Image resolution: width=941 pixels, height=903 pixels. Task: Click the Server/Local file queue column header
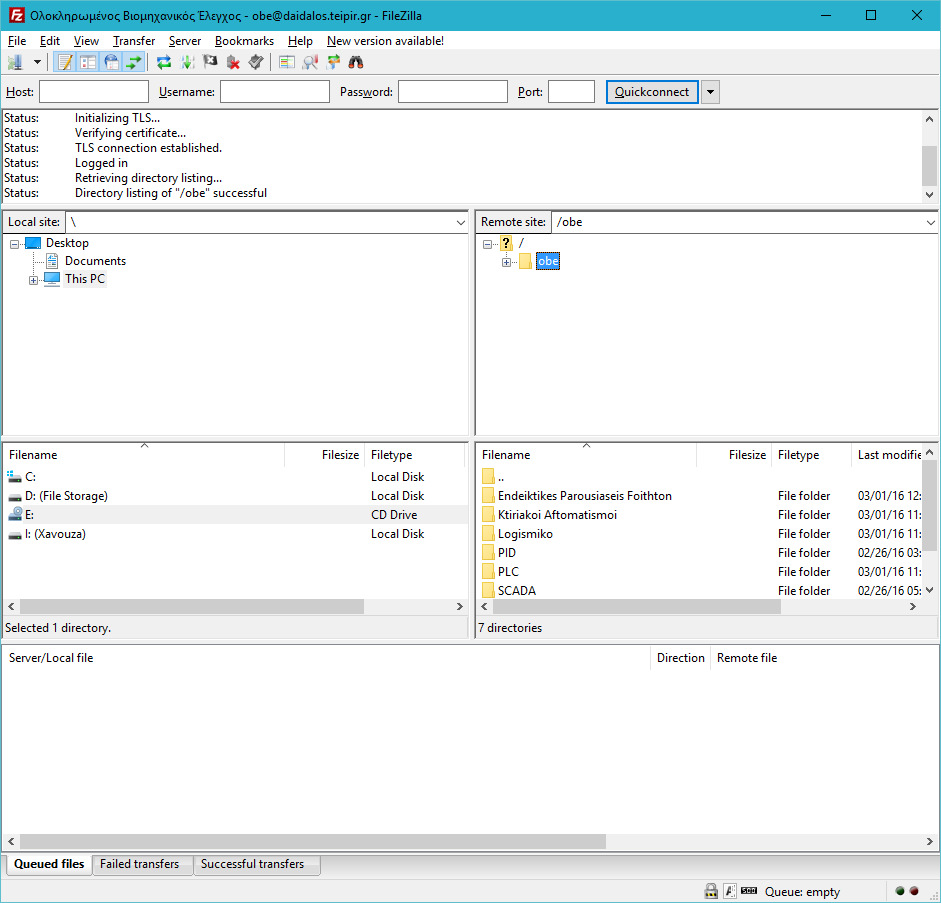coord(328,658)
